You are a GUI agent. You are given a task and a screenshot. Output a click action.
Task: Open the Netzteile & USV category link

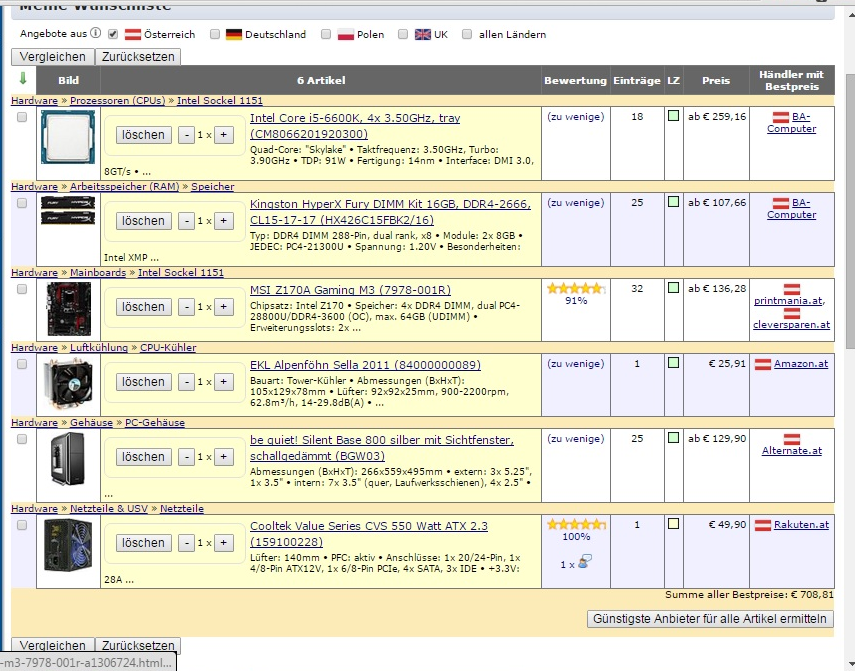[x=109, y=509]
